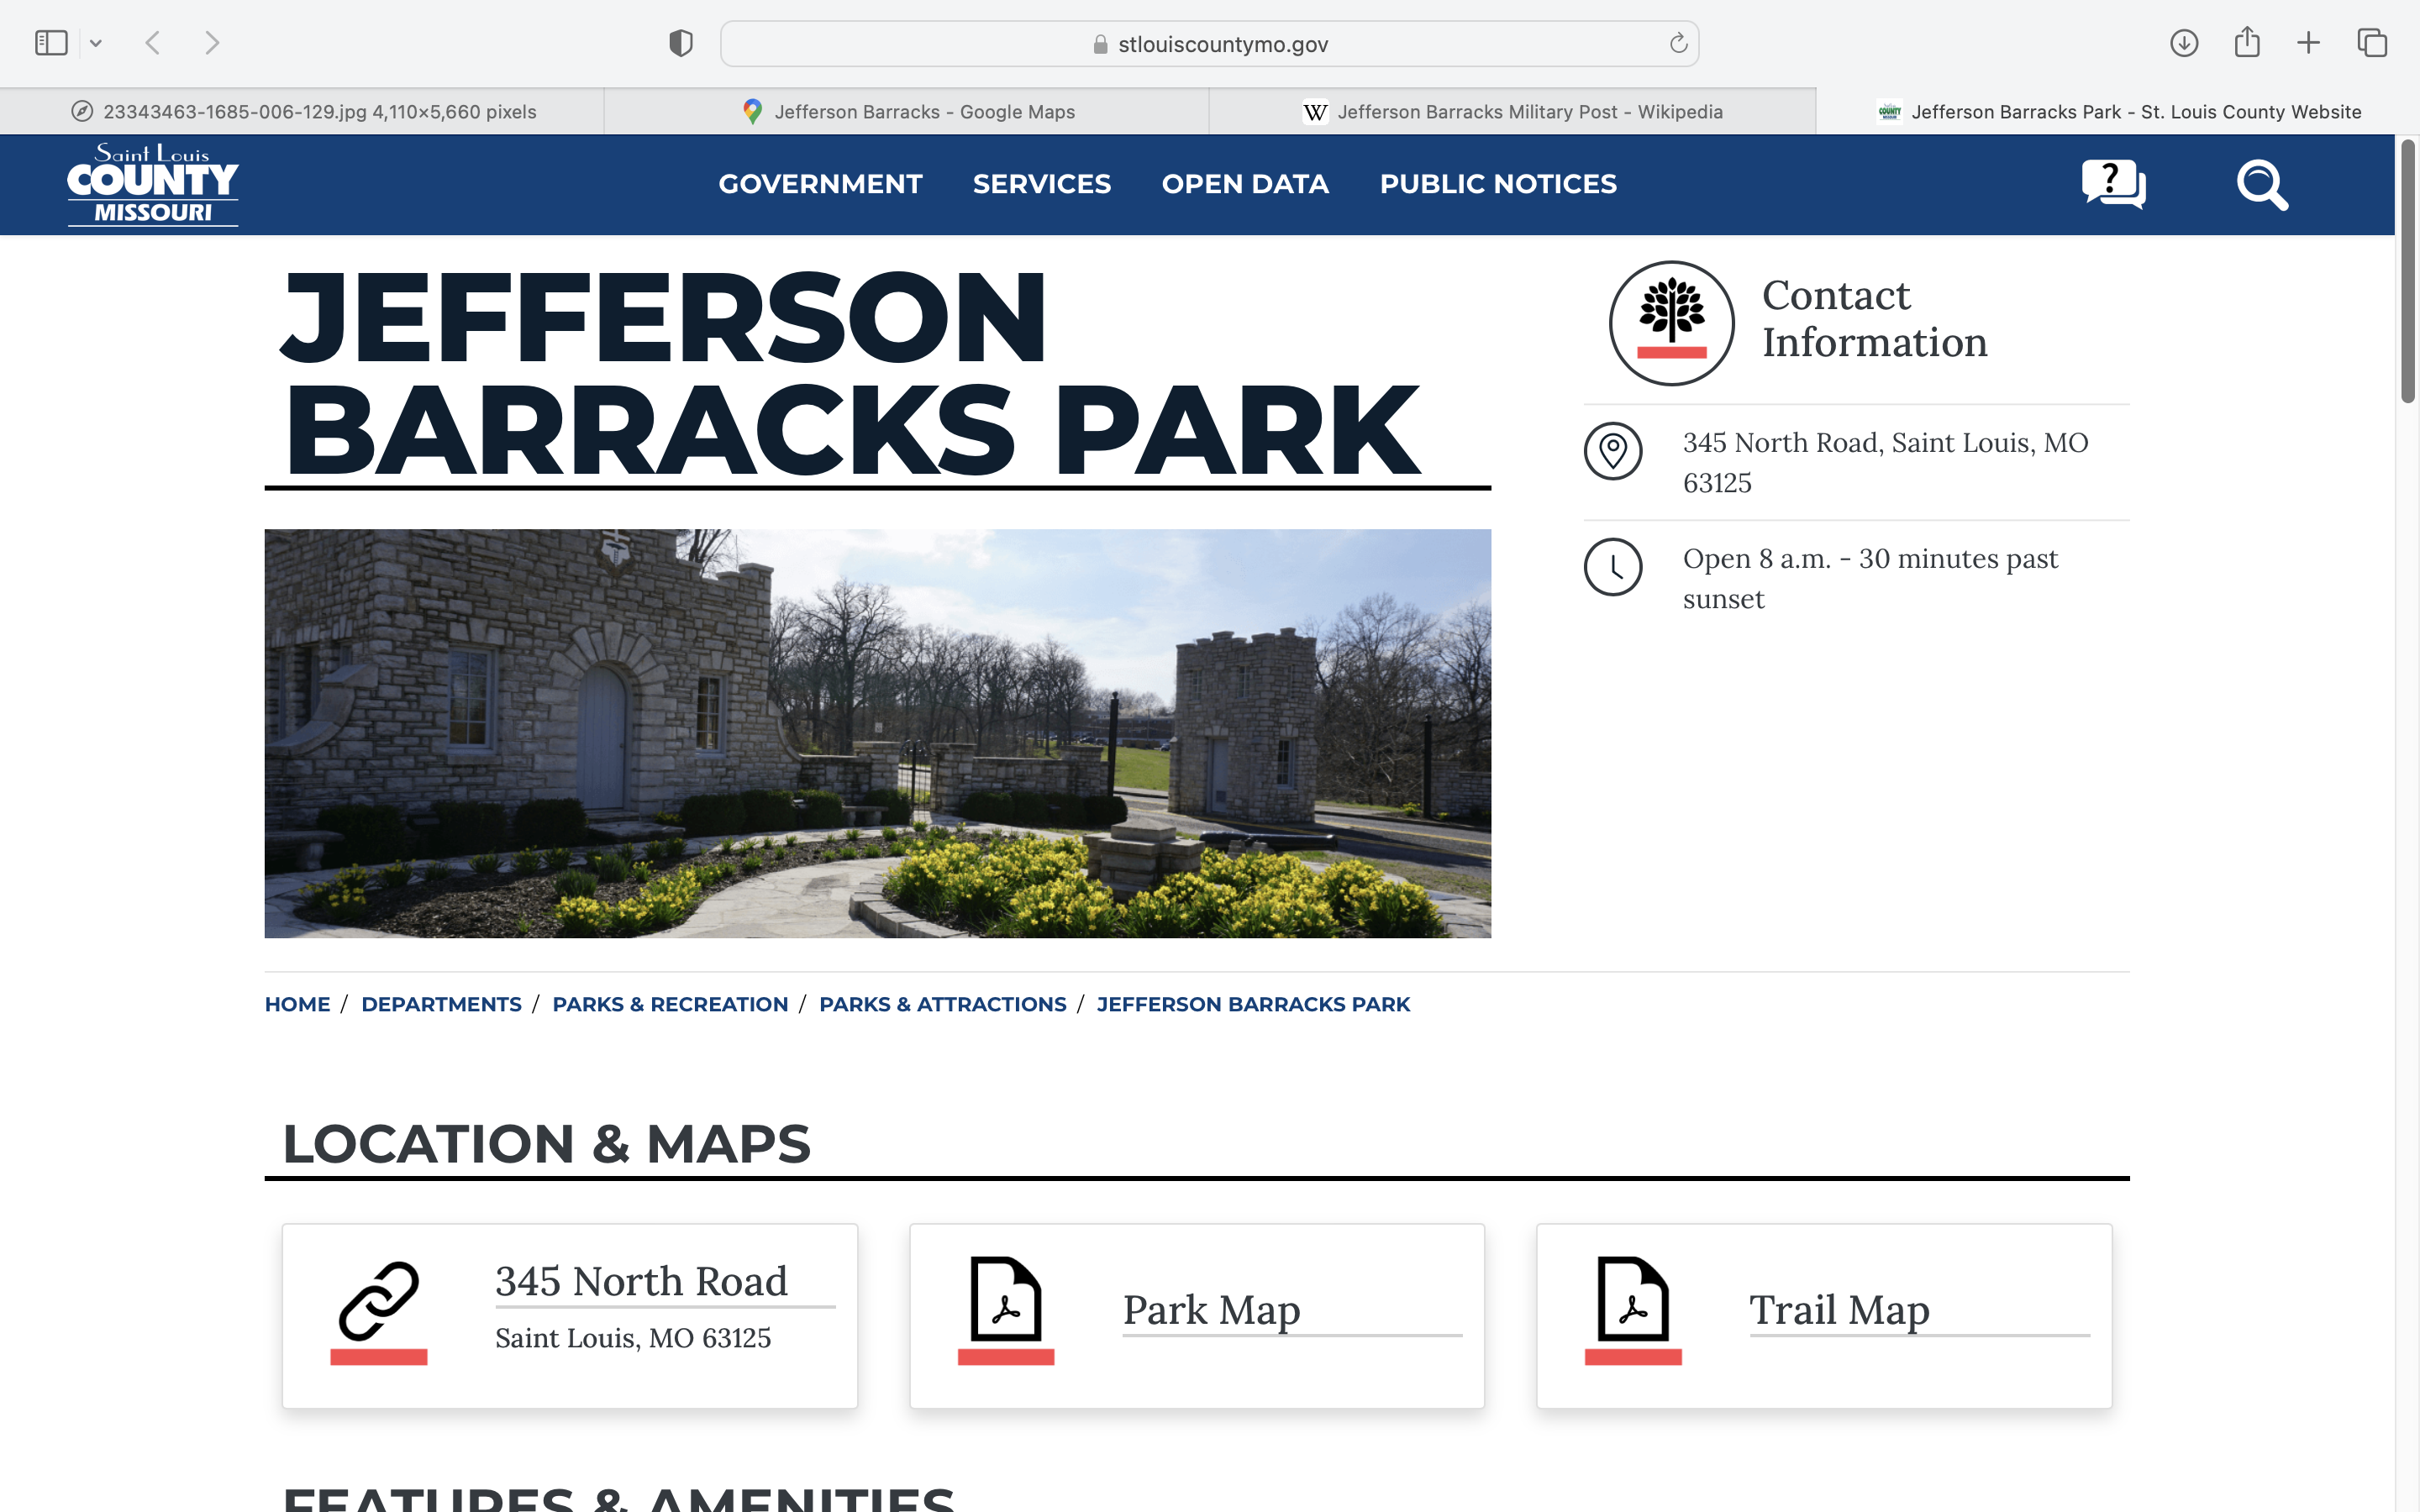Click the stlouiscountymo.gov address field
2420x1512 pixels.
tap(1222, 44)
